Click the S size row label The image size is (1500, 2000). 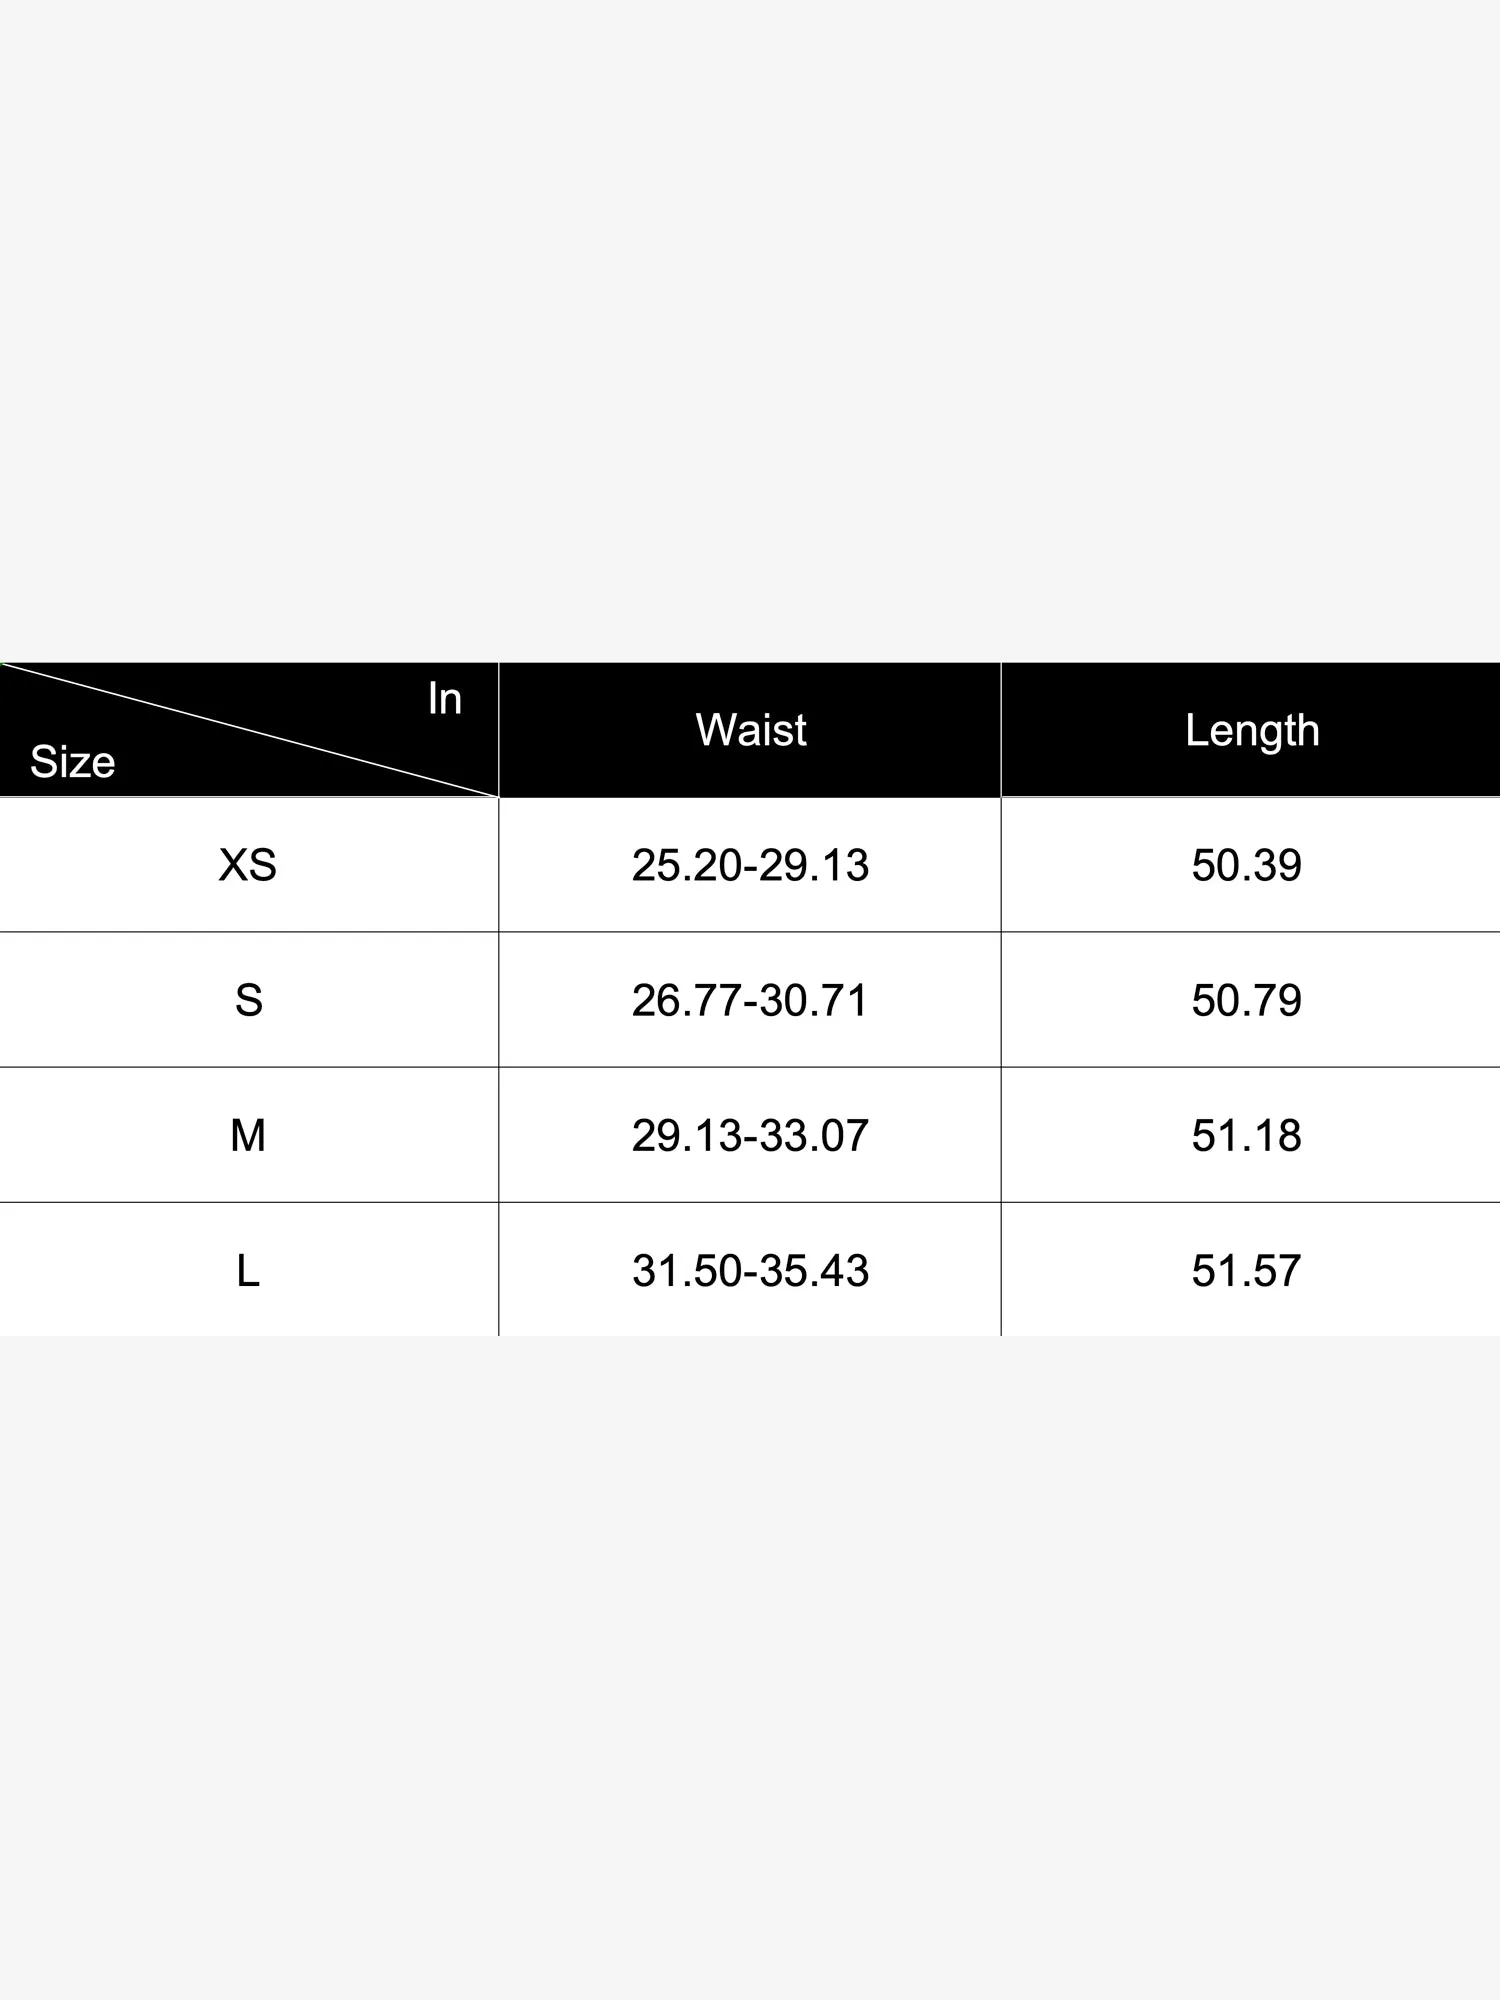[249, 1000]
